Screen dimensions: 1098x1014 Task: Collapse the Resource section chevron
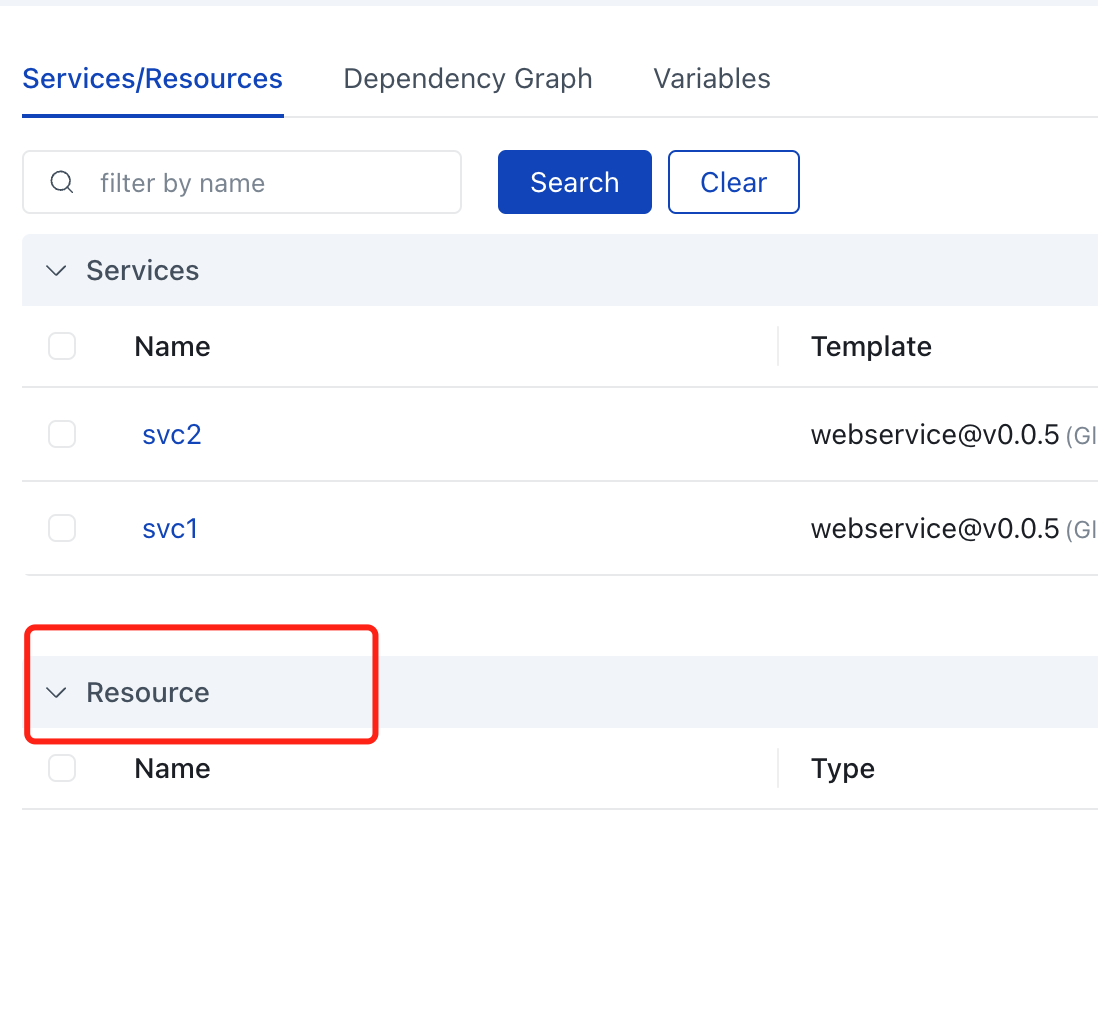[56, 692]
